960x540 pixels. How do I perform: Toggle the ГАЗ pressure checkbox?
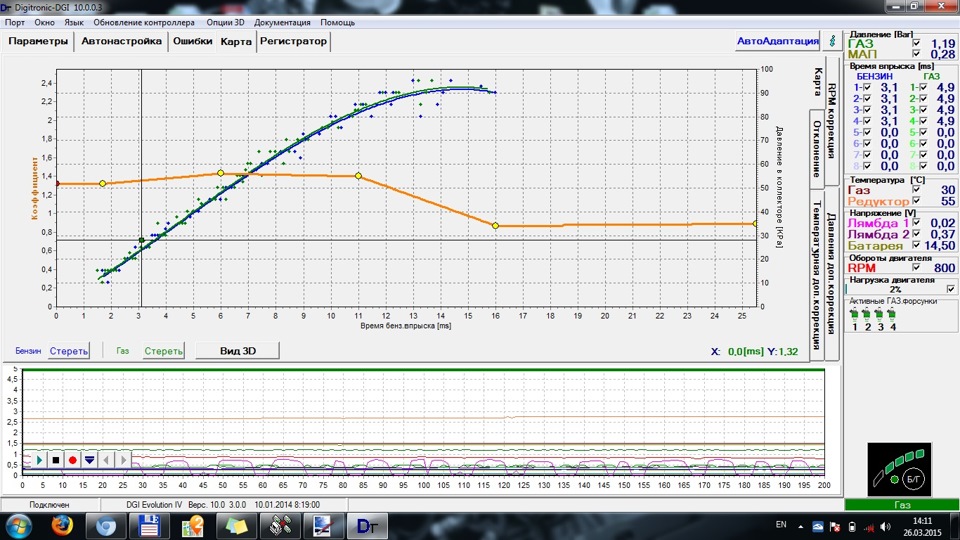pos(916,43)
